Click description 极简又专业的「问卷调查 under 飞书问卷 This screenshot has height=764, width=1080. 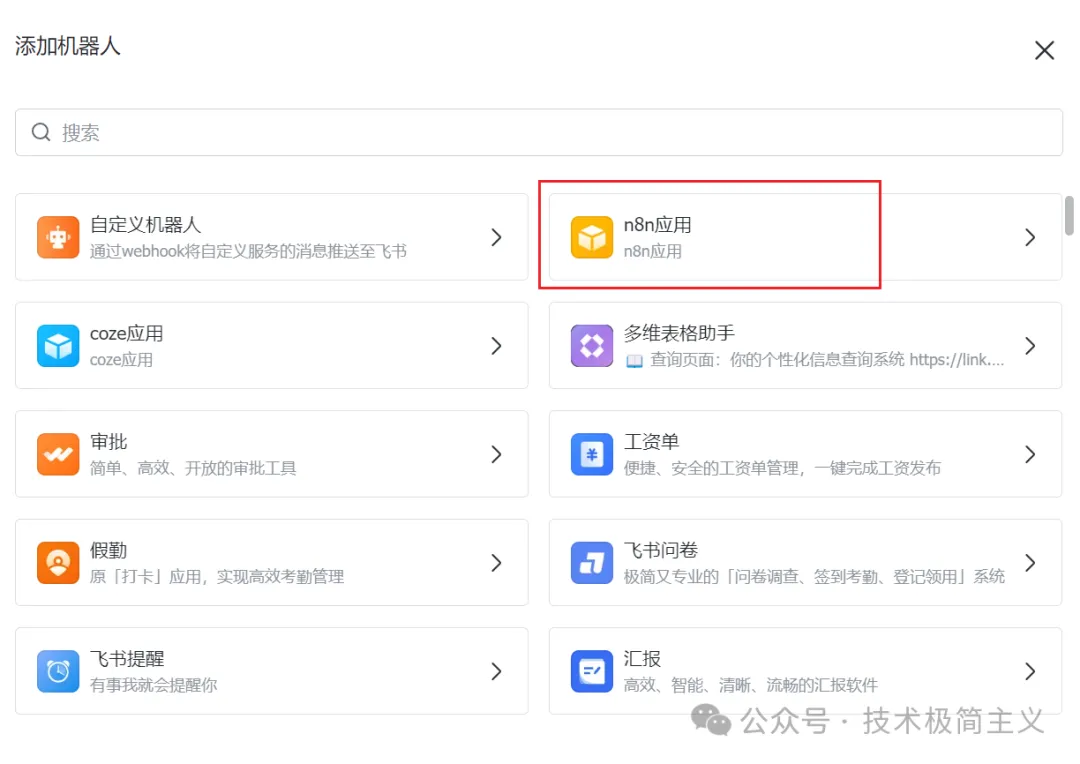(814, 577)
